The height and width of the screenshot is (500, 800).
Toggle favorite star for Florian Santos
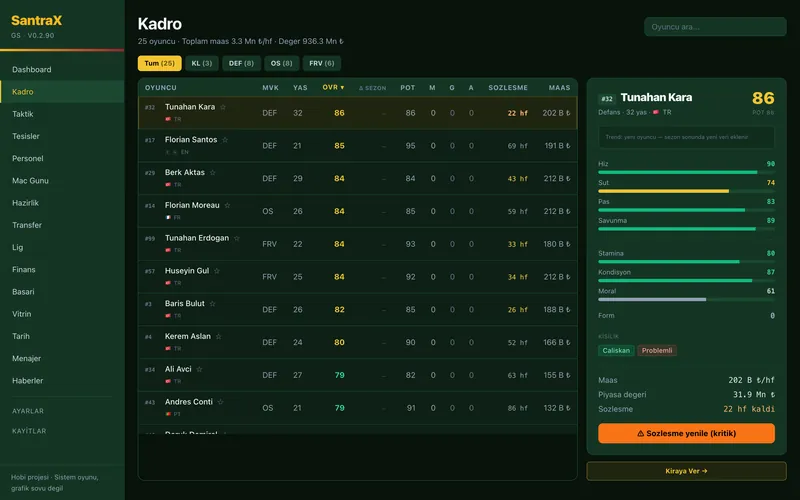point(225,140)
